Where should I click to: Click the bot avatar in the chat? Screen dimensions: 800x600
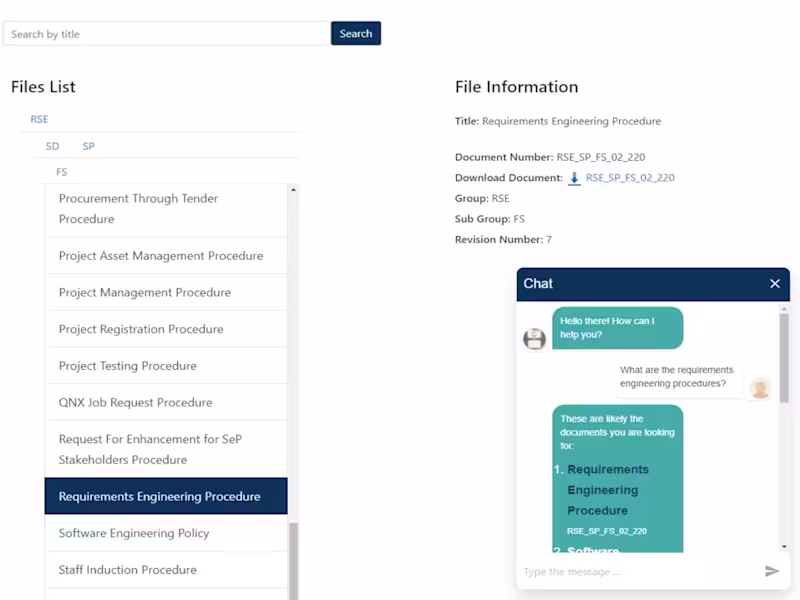coord(534,339)
